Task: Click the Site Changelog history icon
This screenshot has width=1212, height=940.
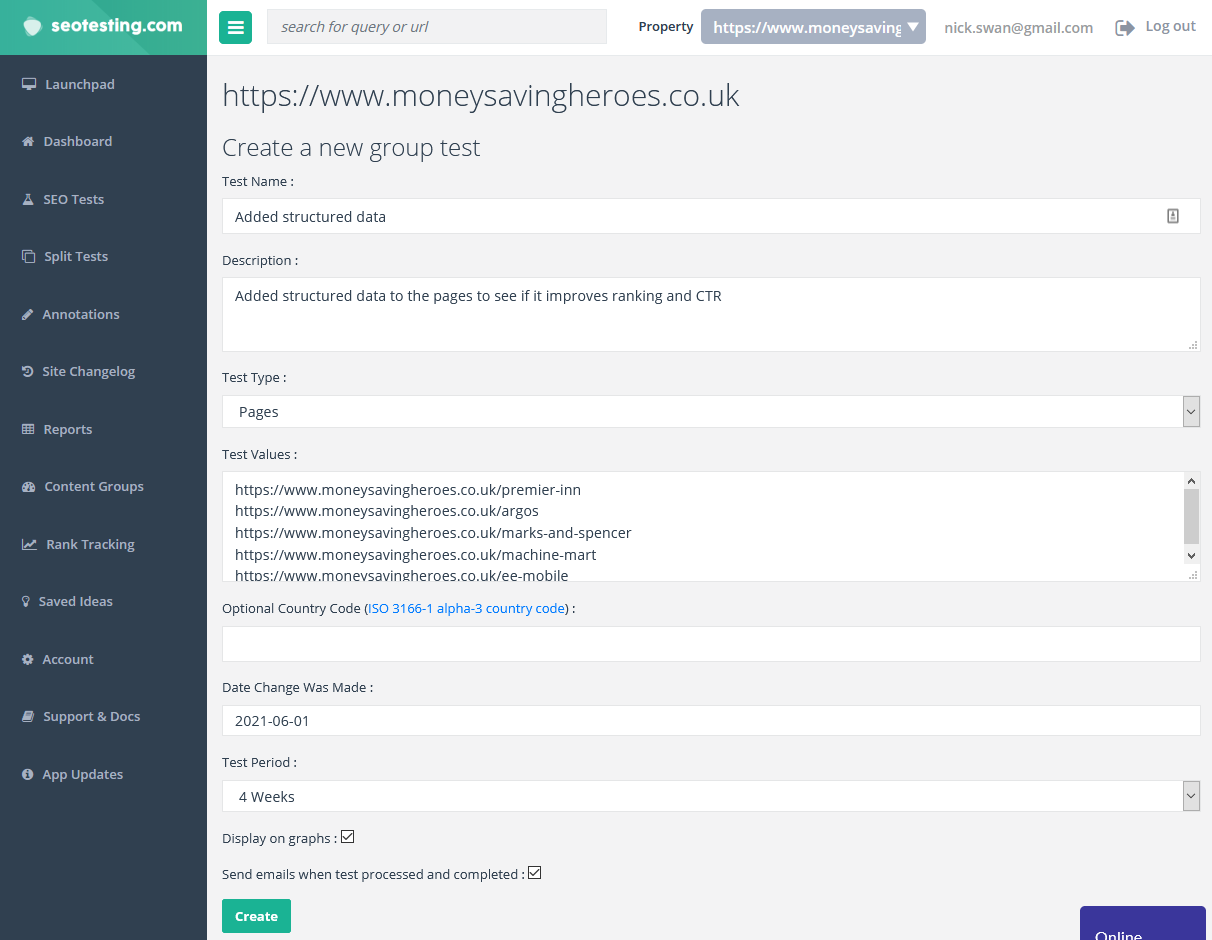Action: (x=28, y=371)
